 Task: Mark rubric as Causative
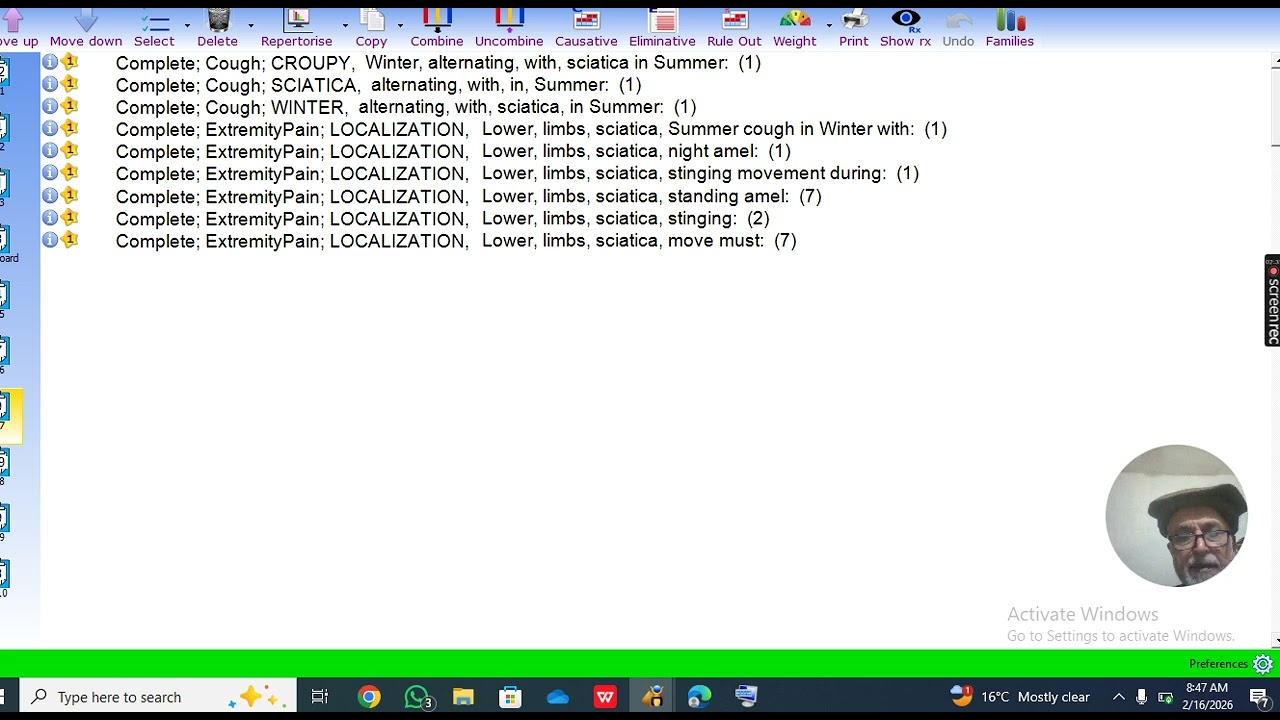coord(586,28)
